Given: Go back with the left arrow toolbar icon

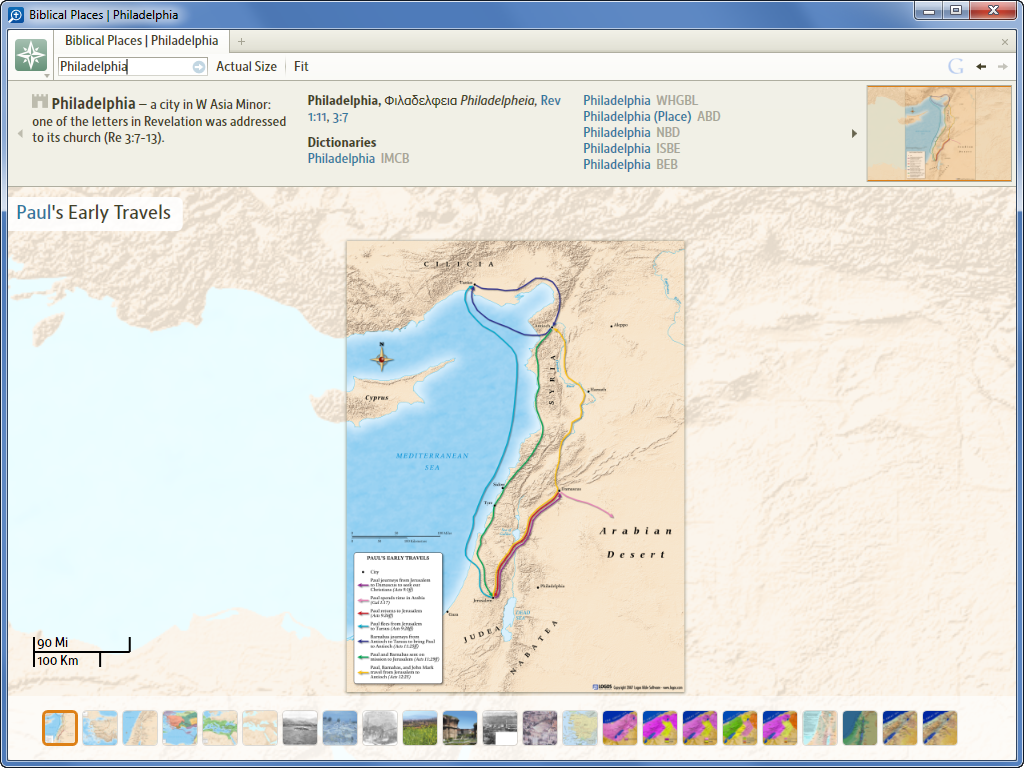Looking at the screenshot, I should click(981, 67).
